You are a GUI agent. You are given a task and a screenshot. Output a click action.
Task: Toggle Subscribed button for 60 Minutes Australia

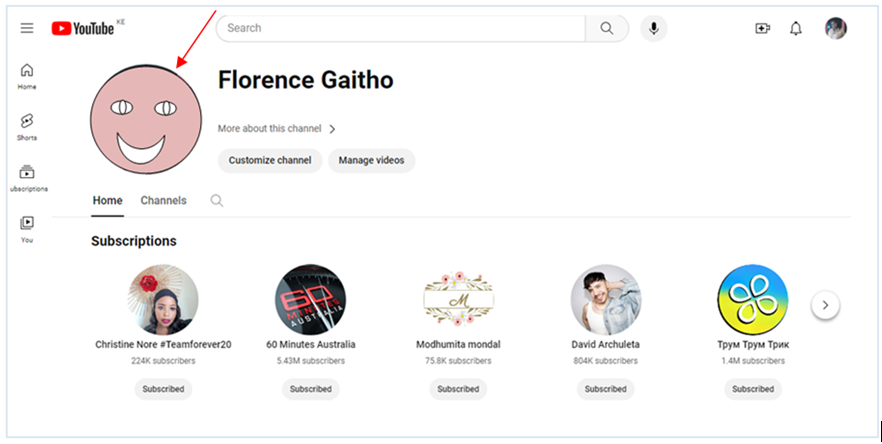(311, 389)
